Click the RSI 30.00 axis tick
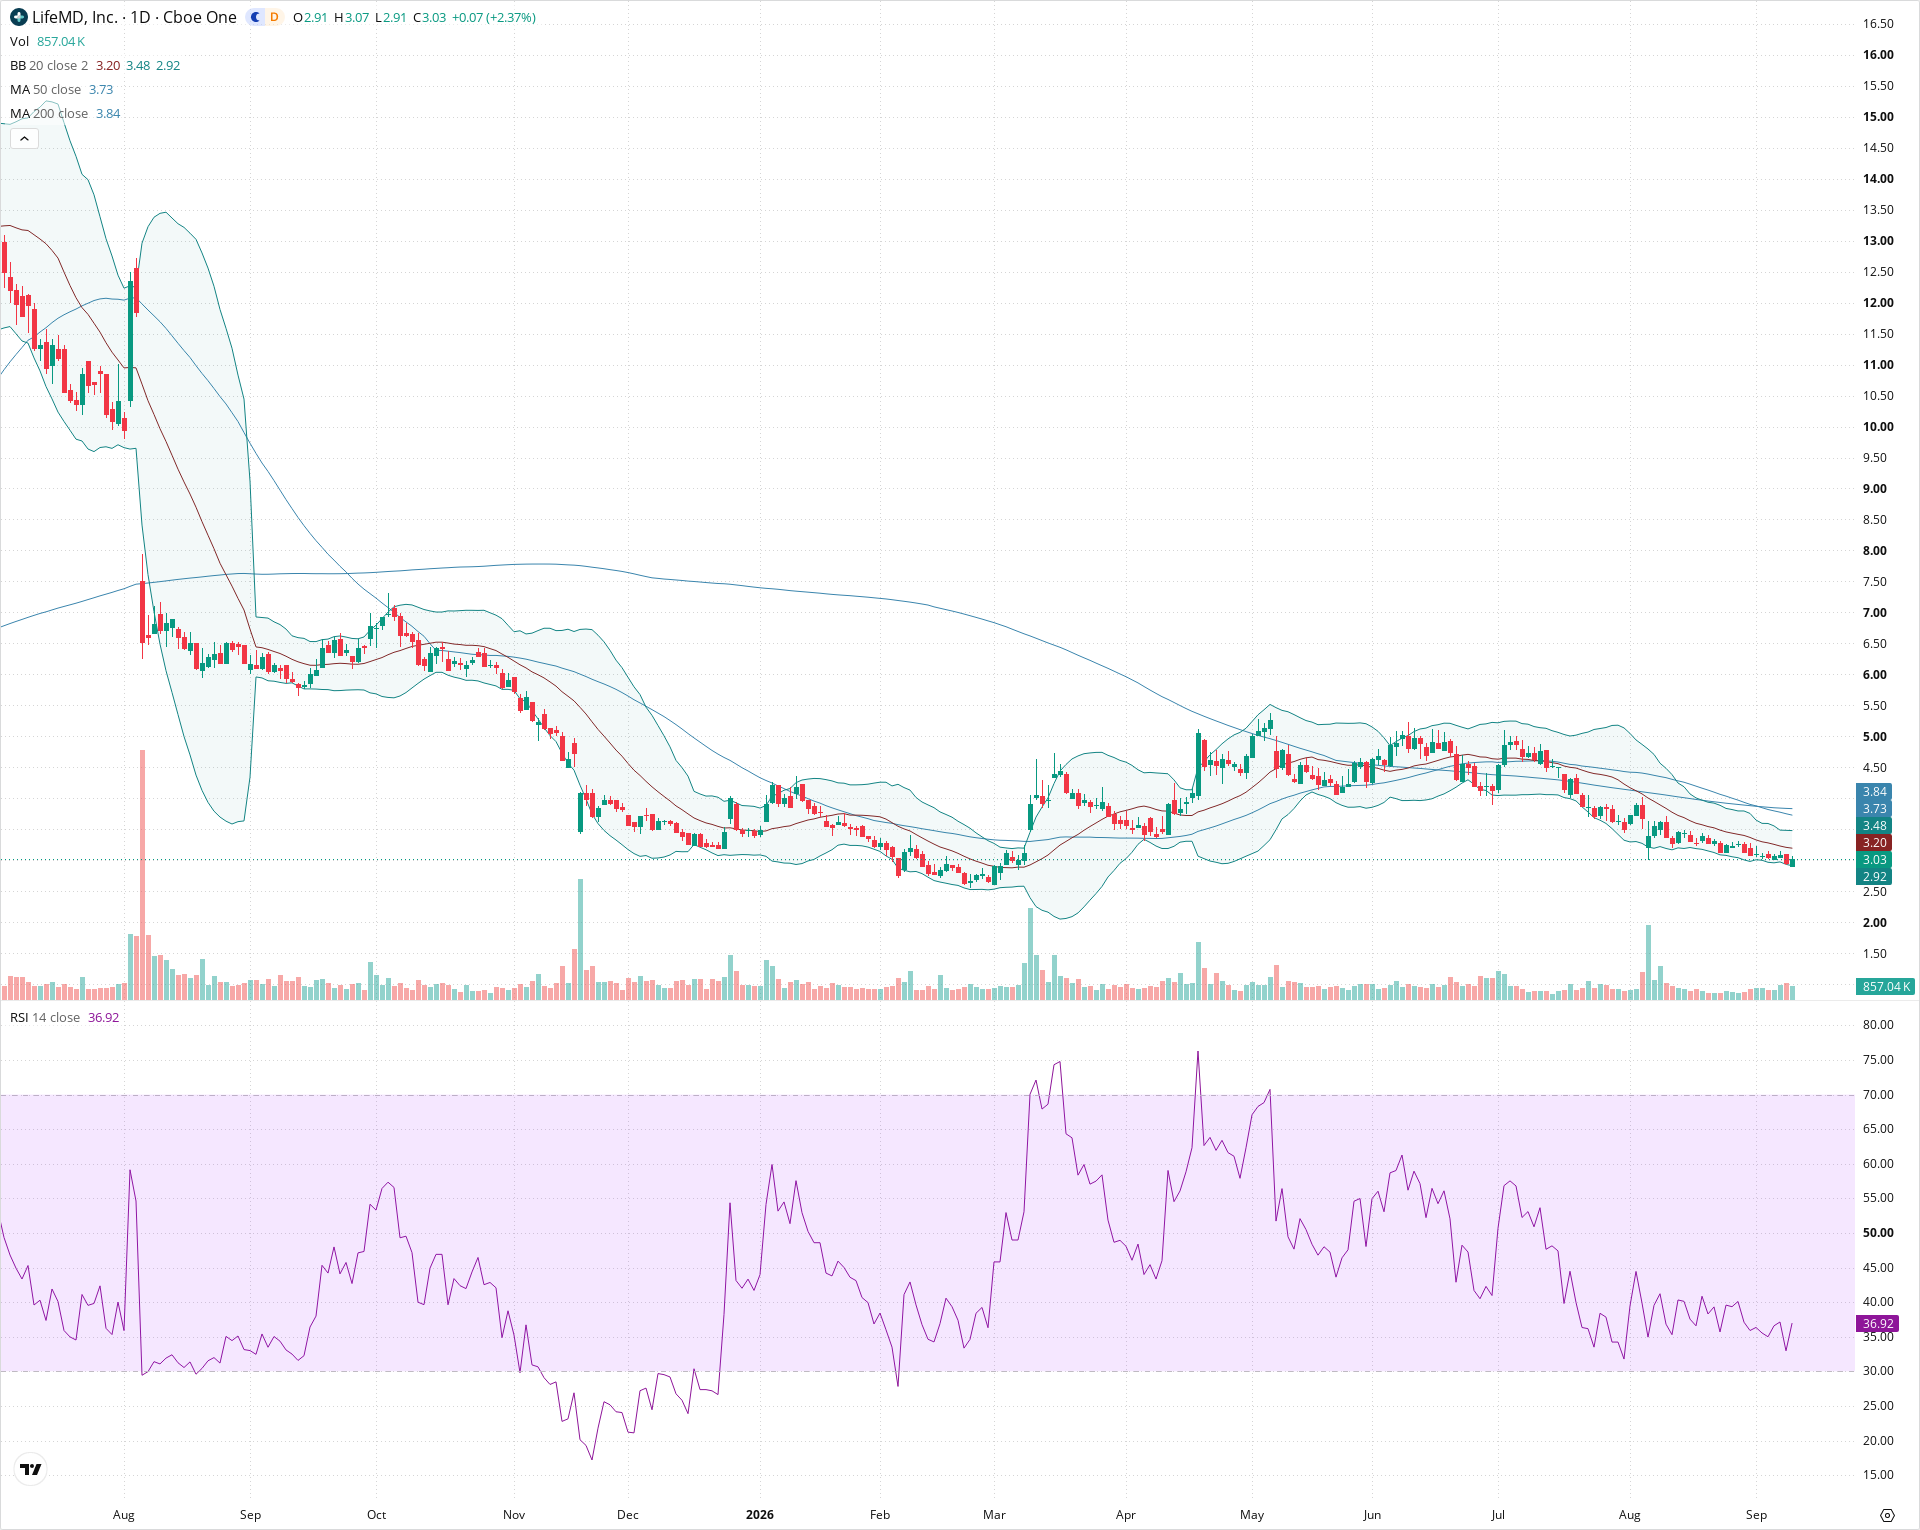The width and height of the screenshot is (1920, 1530). (1877, 1370)
